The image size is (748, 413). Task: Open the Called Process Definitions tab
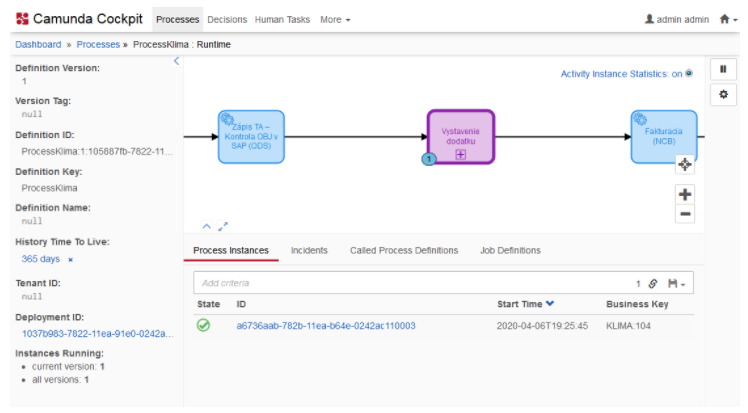[x=404, y=250]
